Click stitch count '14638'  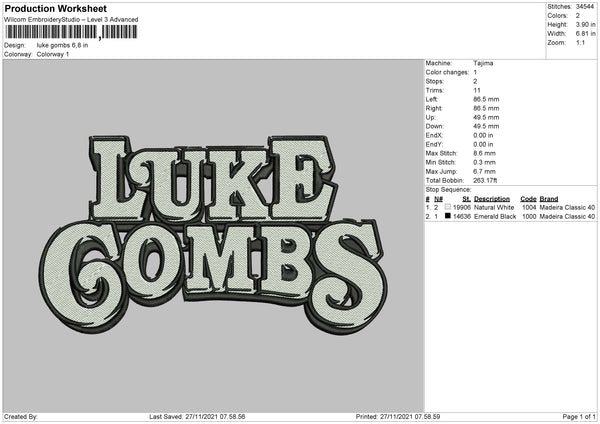click(461, 217)
